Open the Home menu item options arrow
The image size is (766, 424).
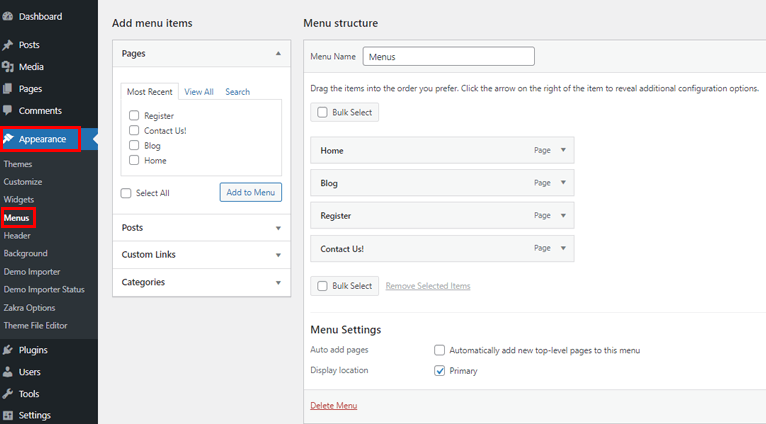(563, 151)
